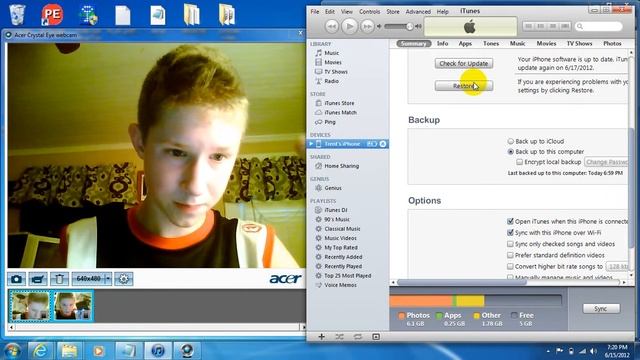Open Movies in the iTunes library

point(333,62)
